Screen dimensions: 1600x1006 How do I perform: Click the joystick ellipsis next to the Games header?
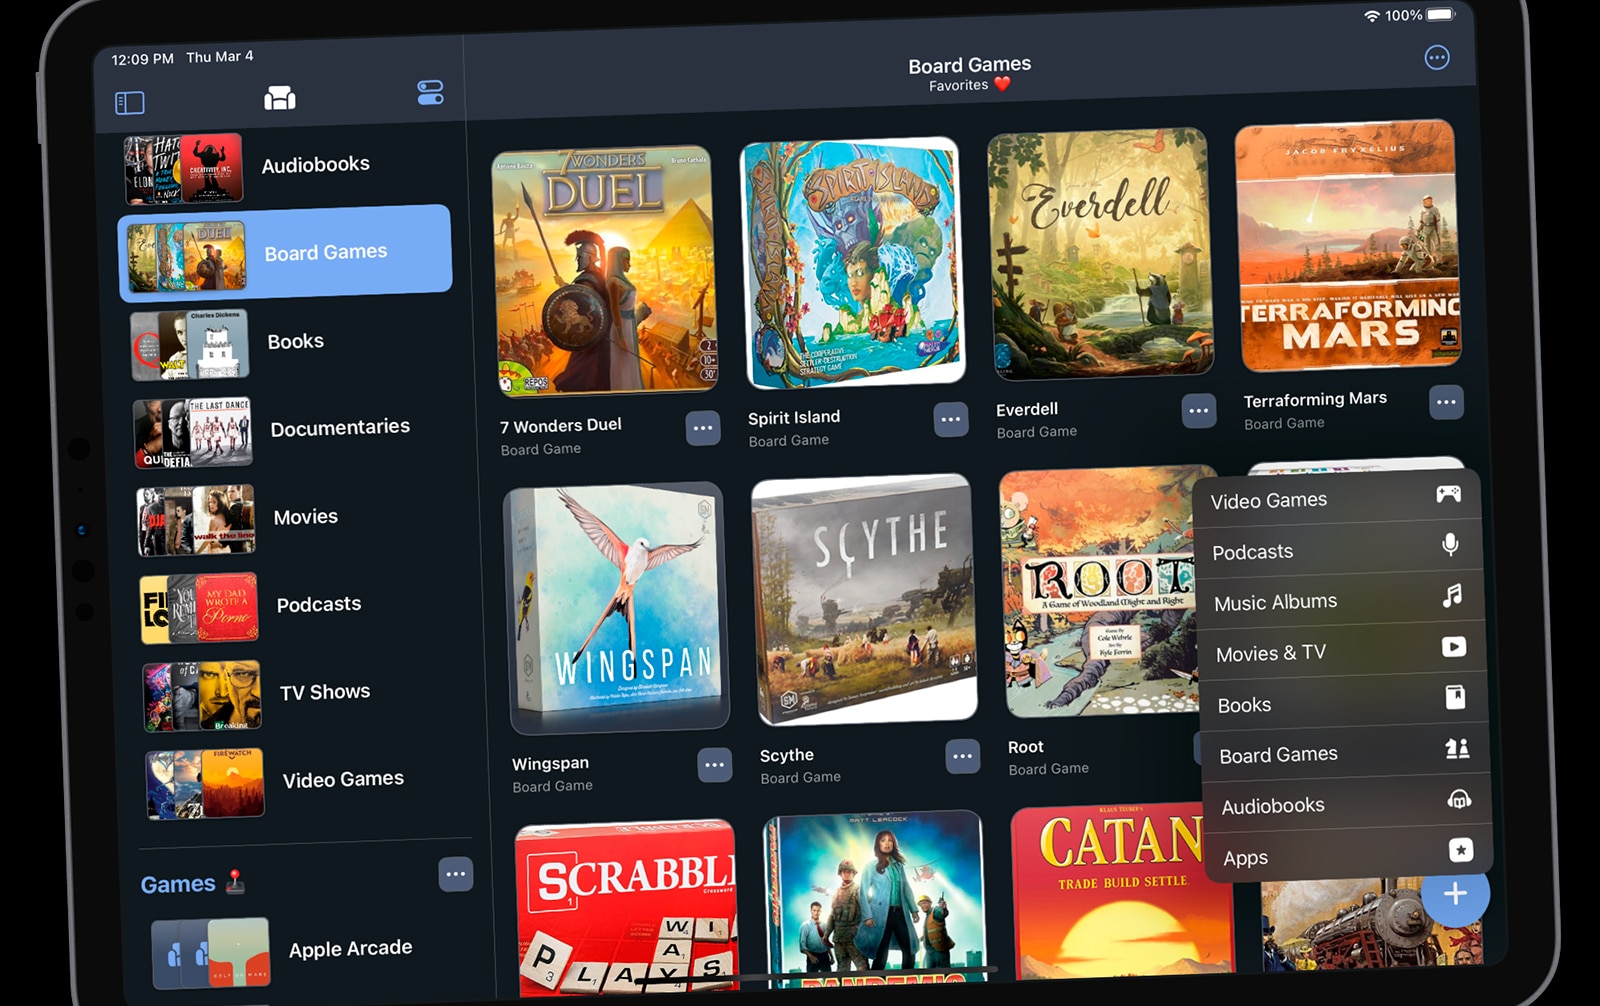click(456, 874)
